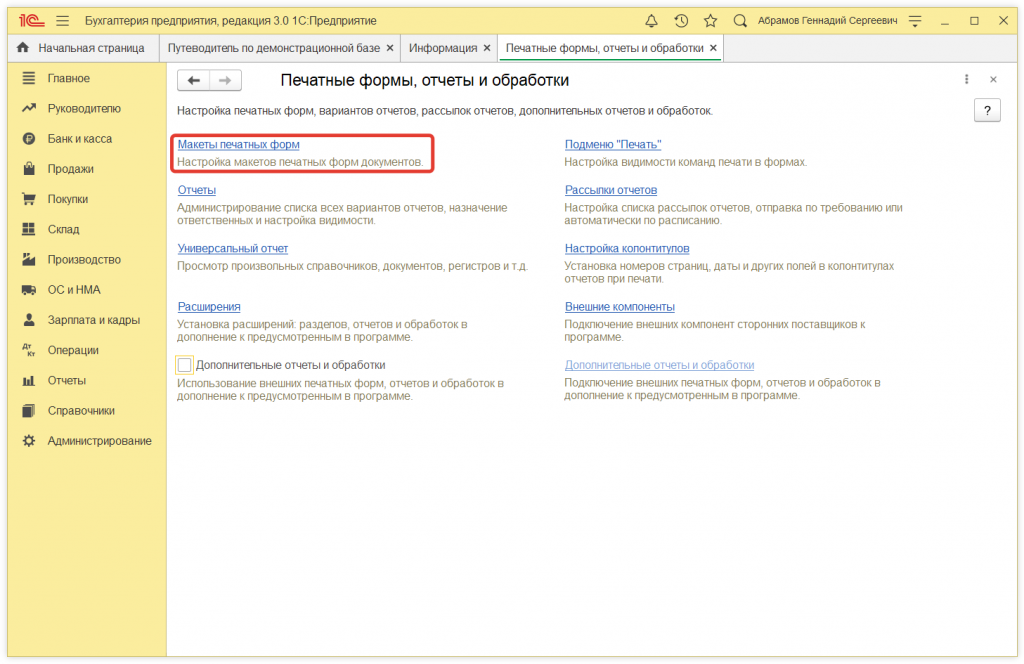The height and width of the screenshot is (664, 1024).
Task: Switch to Информация tab
Action: click(x=442, y=48)
